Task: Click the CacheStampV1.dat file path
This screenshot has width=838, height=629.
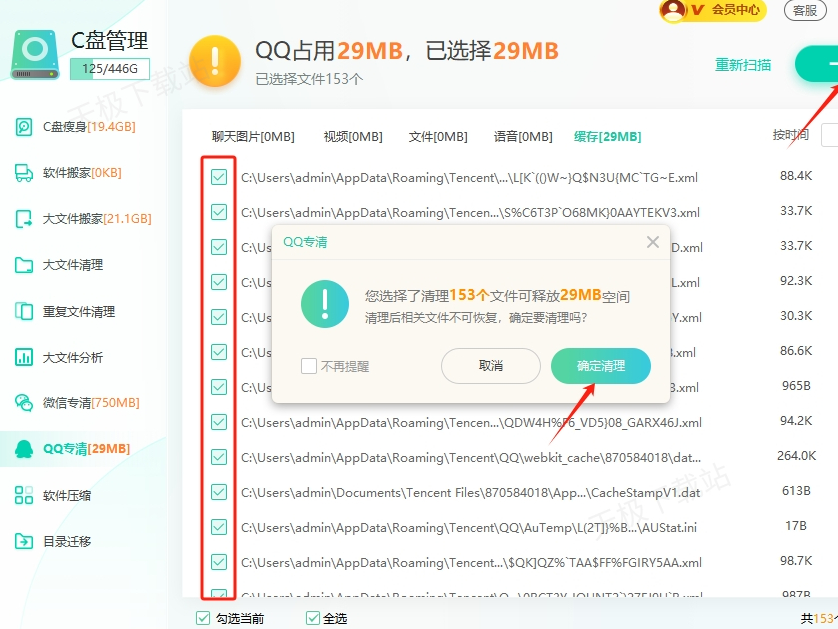Action: (470, 493)
